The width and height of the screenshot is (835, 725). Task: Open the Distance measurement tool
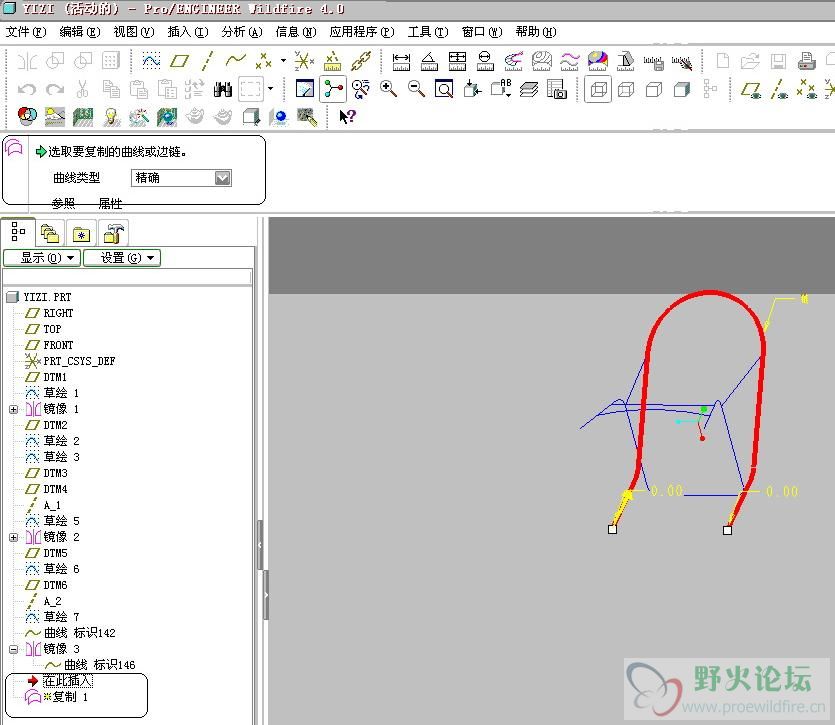[x=401, y=61]
